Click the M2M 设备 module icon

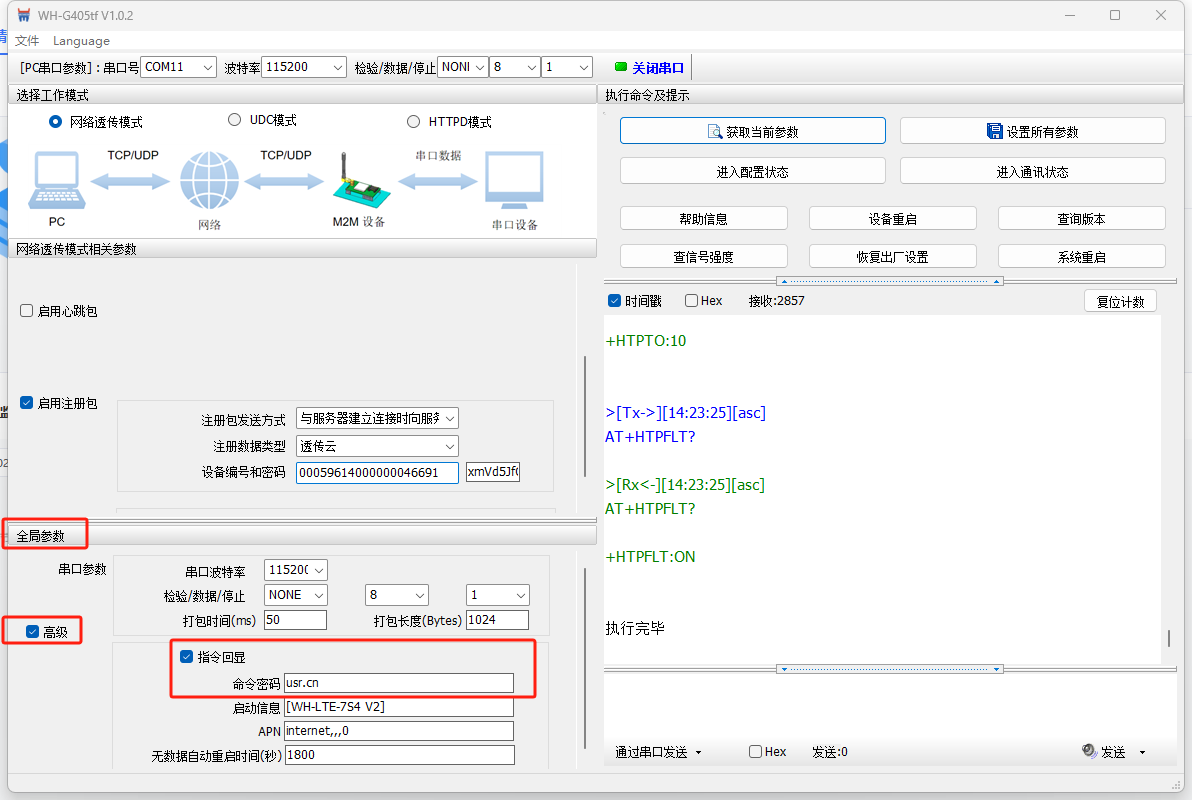coord(357,183)
